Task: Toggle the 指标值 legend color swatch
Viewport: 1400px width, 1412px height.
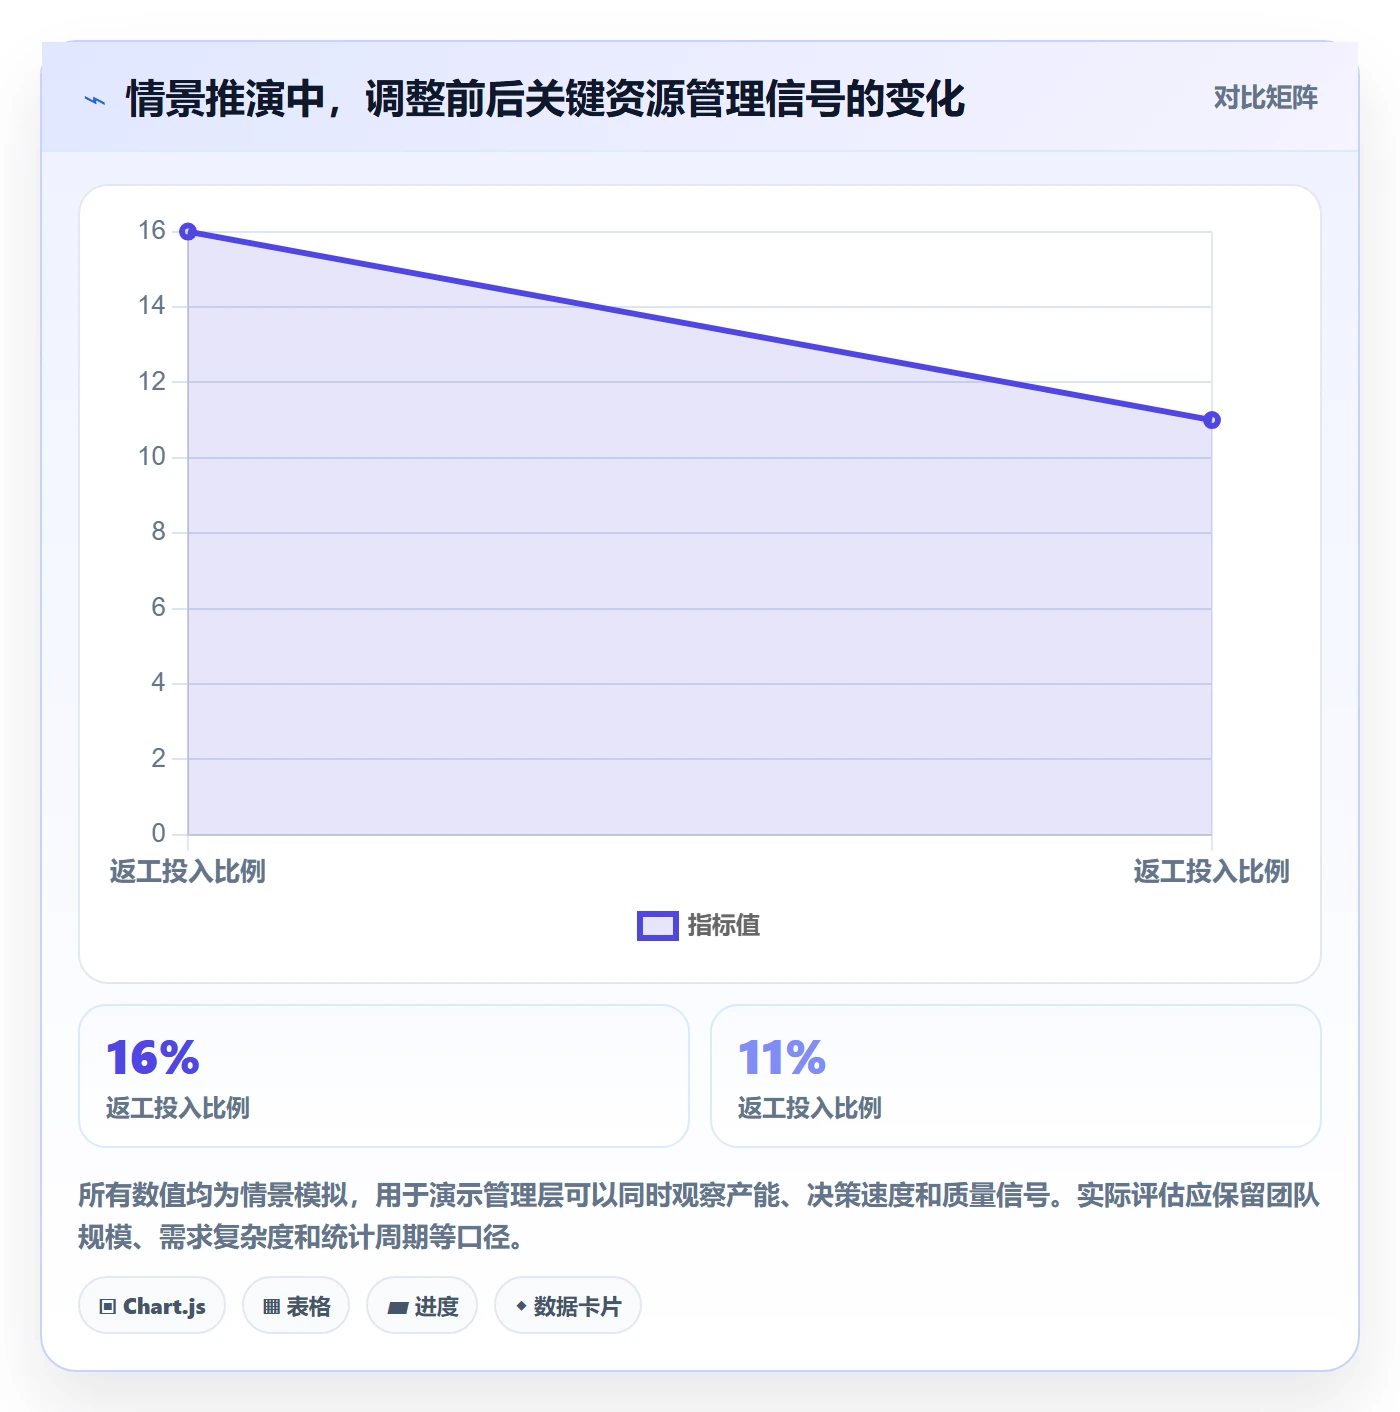Action: 658,926
